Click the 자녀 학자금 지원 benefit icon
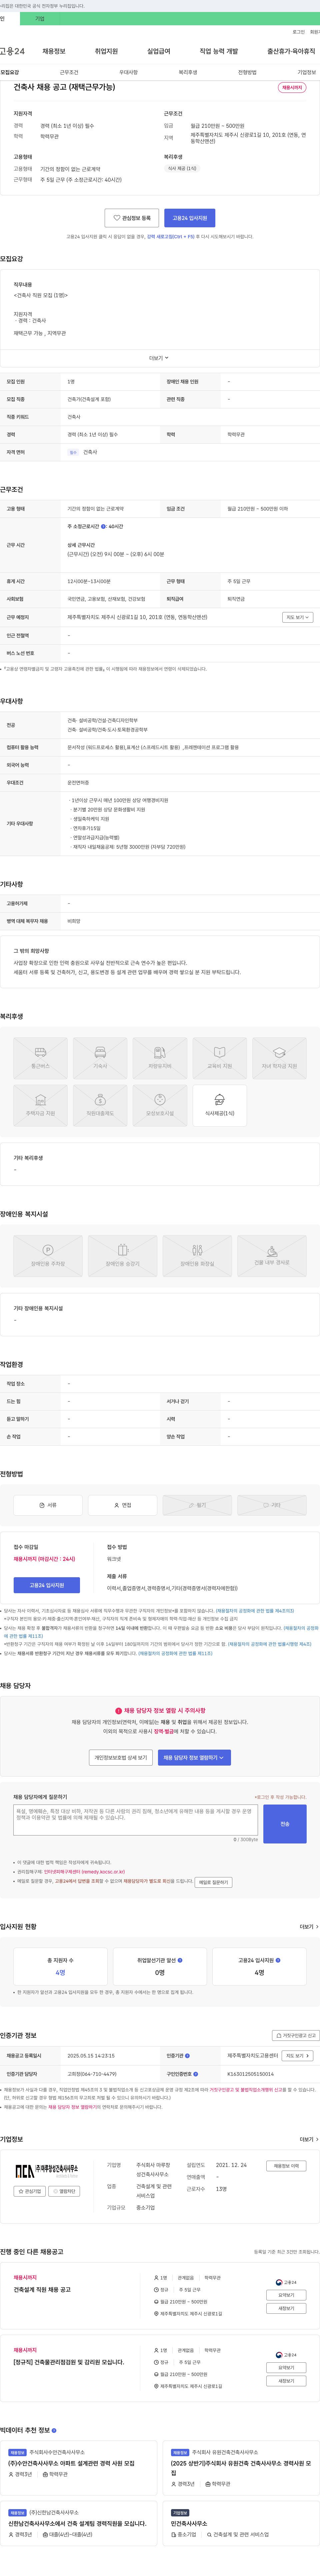 pos(279,1058)
